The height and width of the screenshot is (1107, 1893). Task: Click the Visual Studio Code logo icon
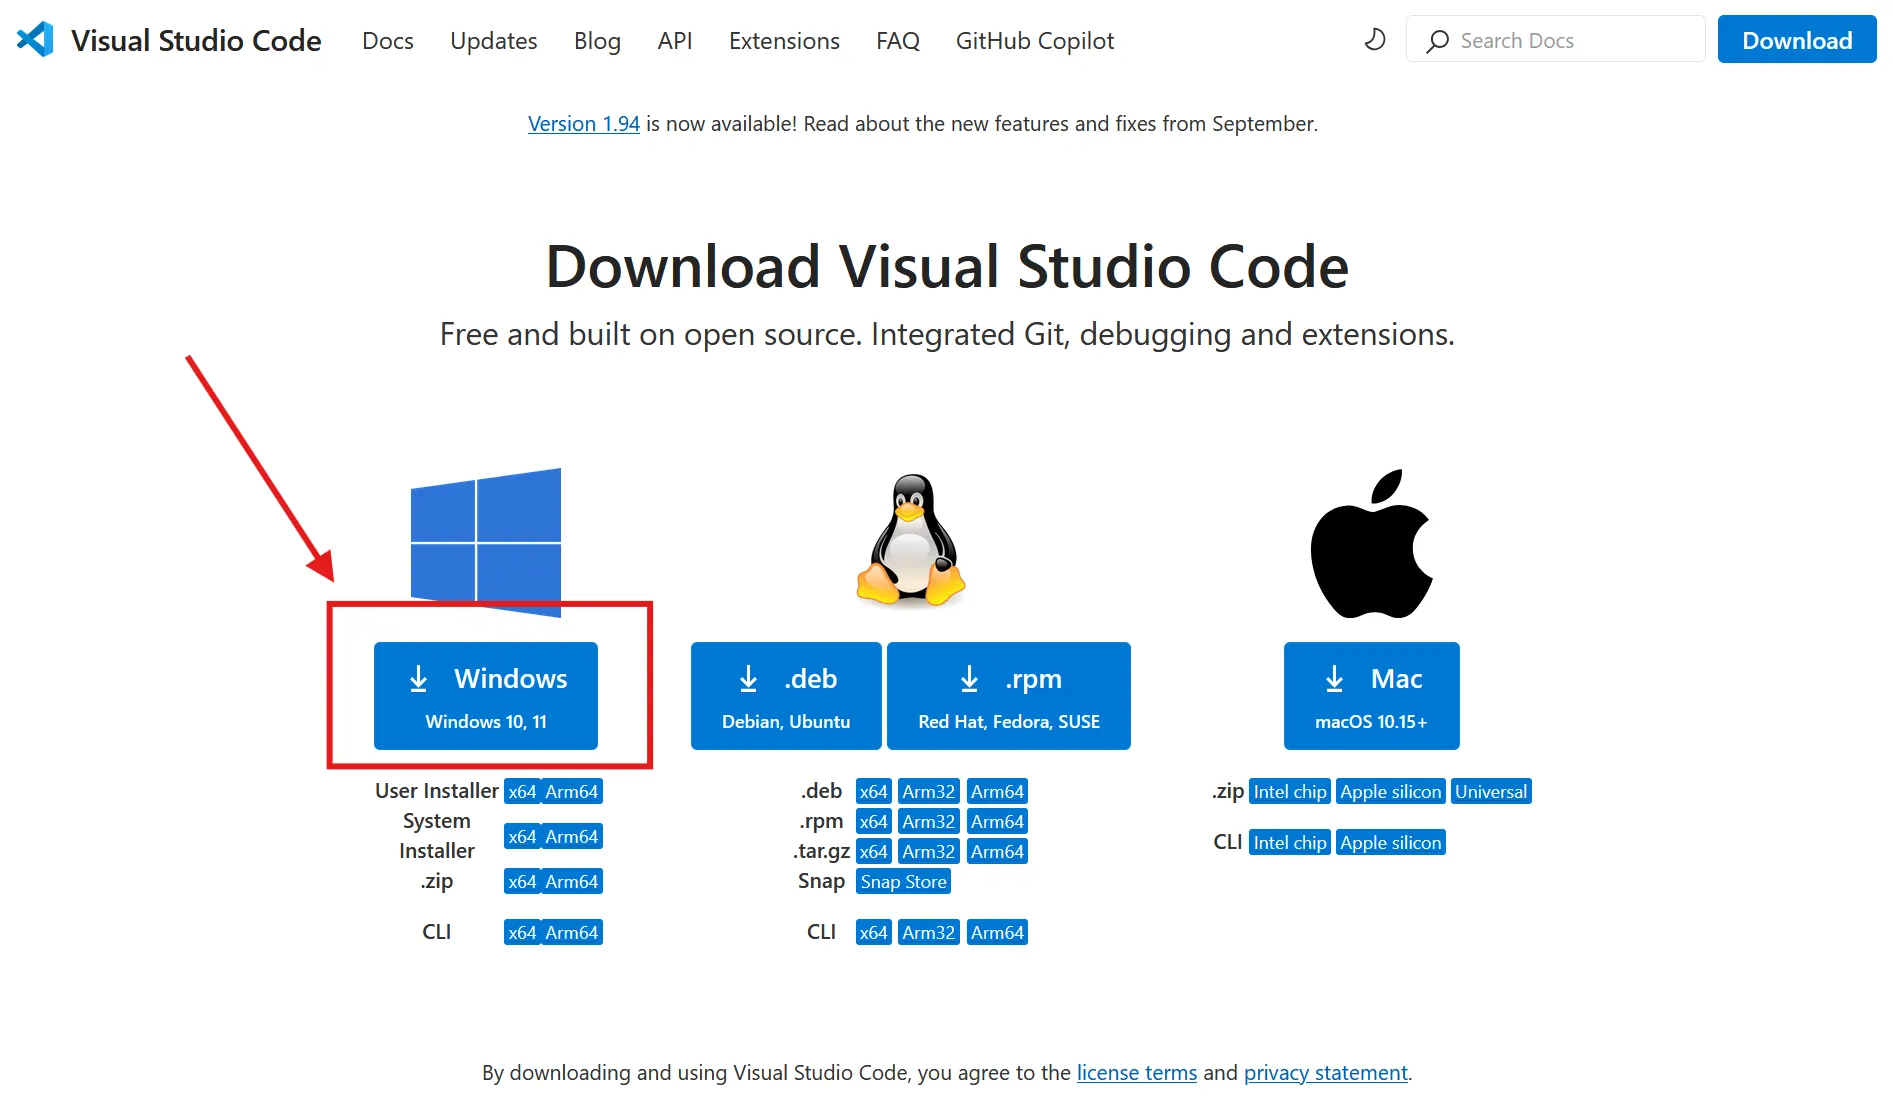36,40
